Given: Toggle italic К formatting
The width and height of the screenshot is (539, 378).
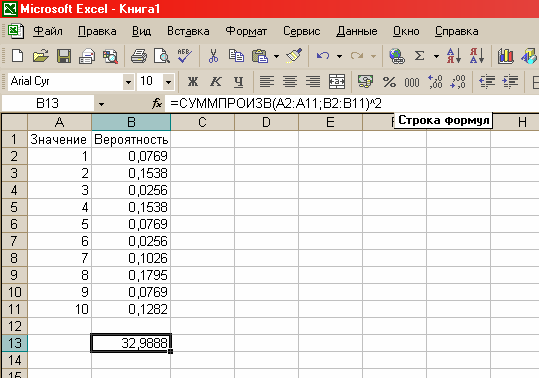Looking at the screenshot, I should click(216, 82).
